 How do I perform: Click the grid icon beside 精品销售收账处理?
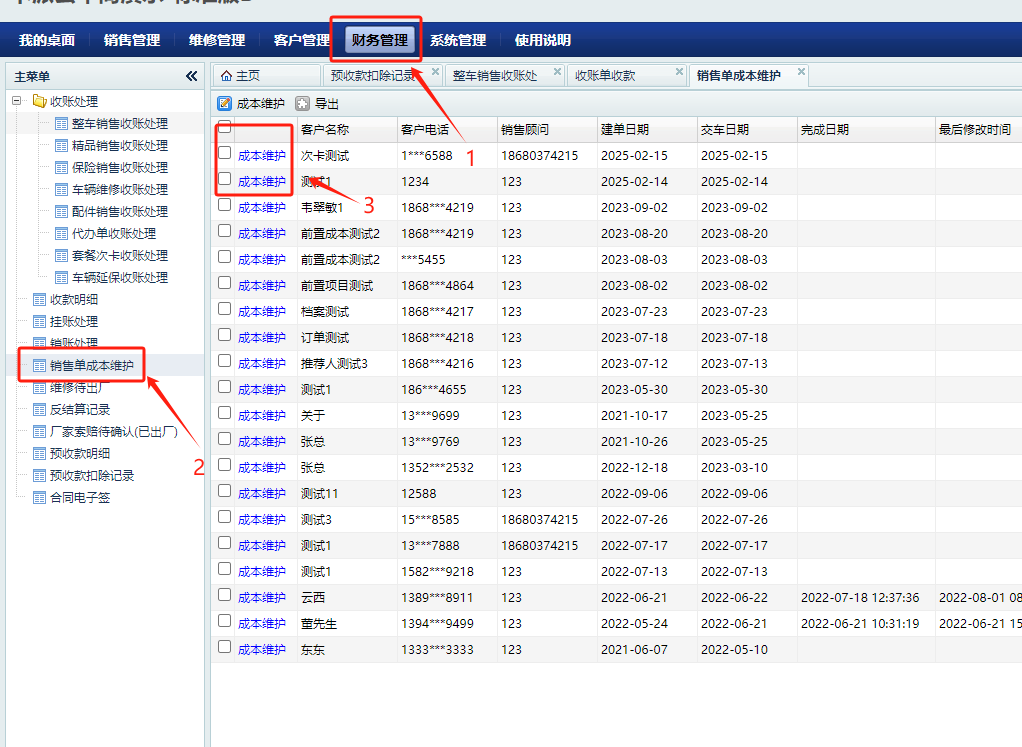61,146
